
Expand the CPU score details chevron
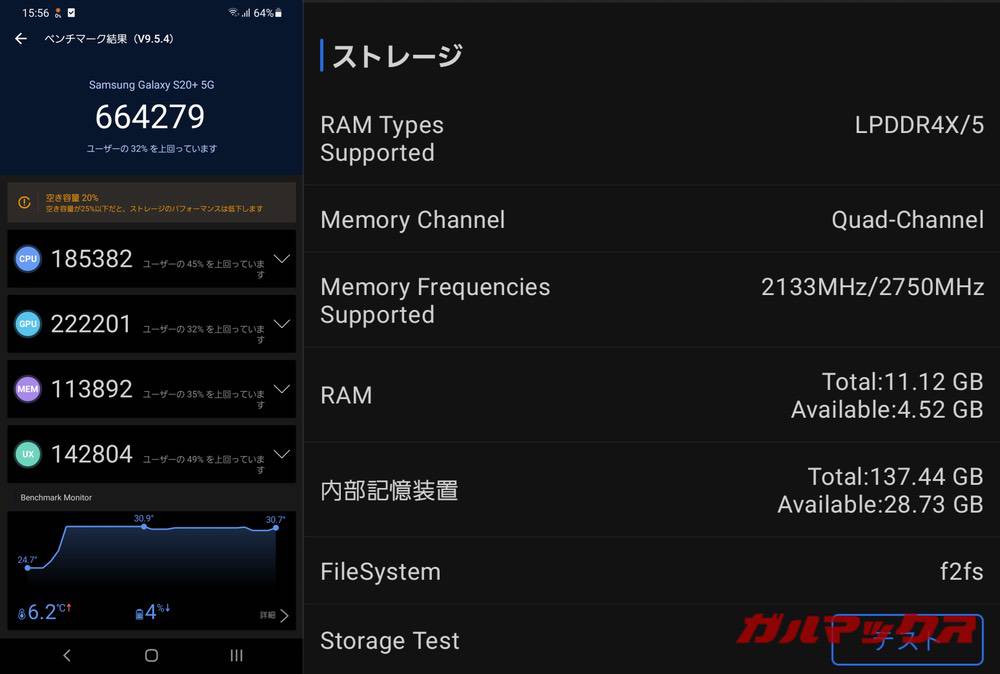click(x=281, y=258)
